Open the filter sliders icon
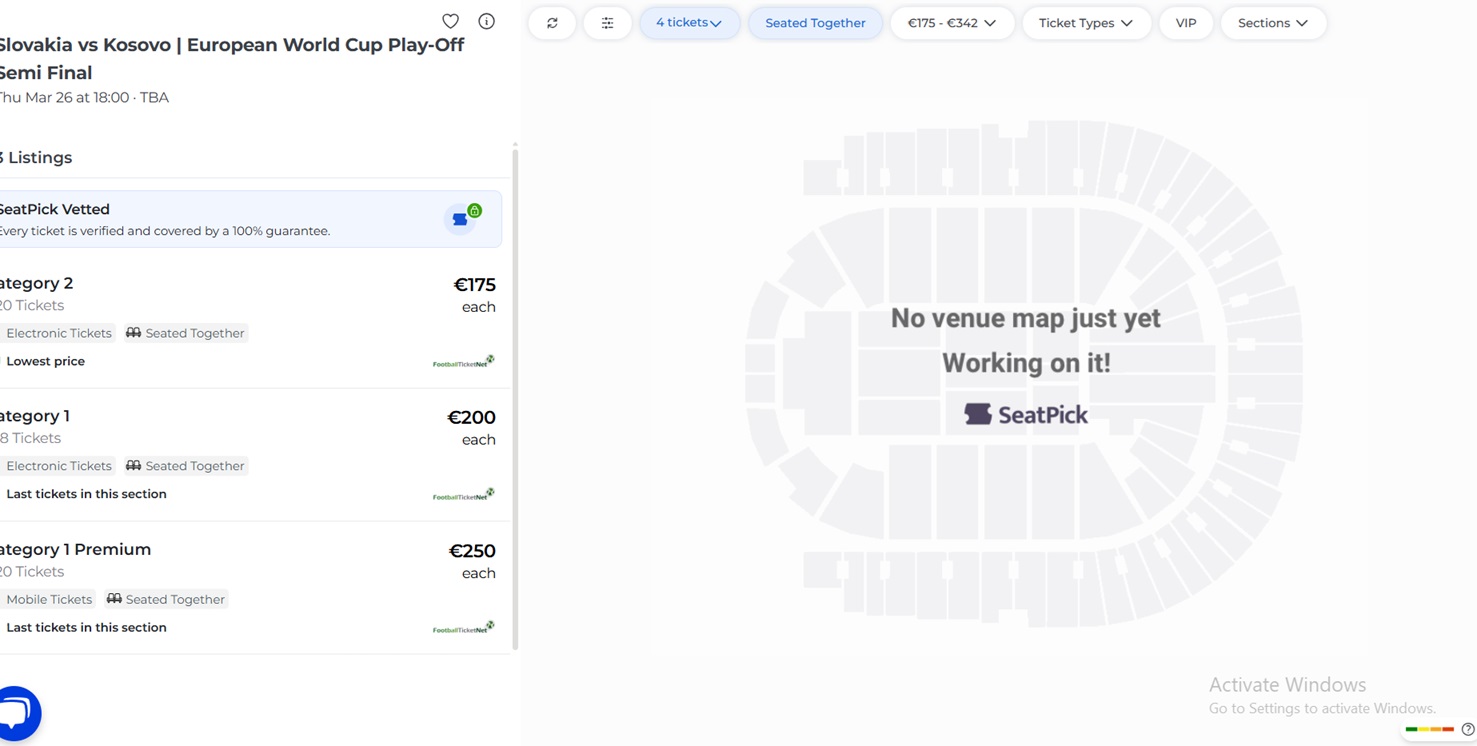Screen dimensions: 1477x746 click(x=607, y=23)
